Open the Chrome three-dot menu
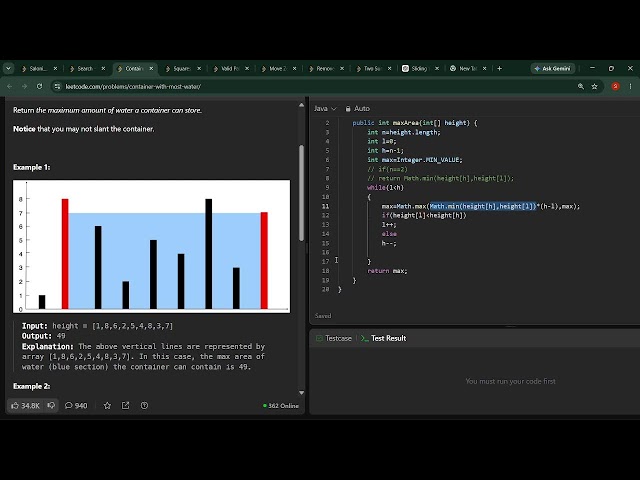Image resolution: width=640 pixels, height=480 pixels. click(631, 87)
